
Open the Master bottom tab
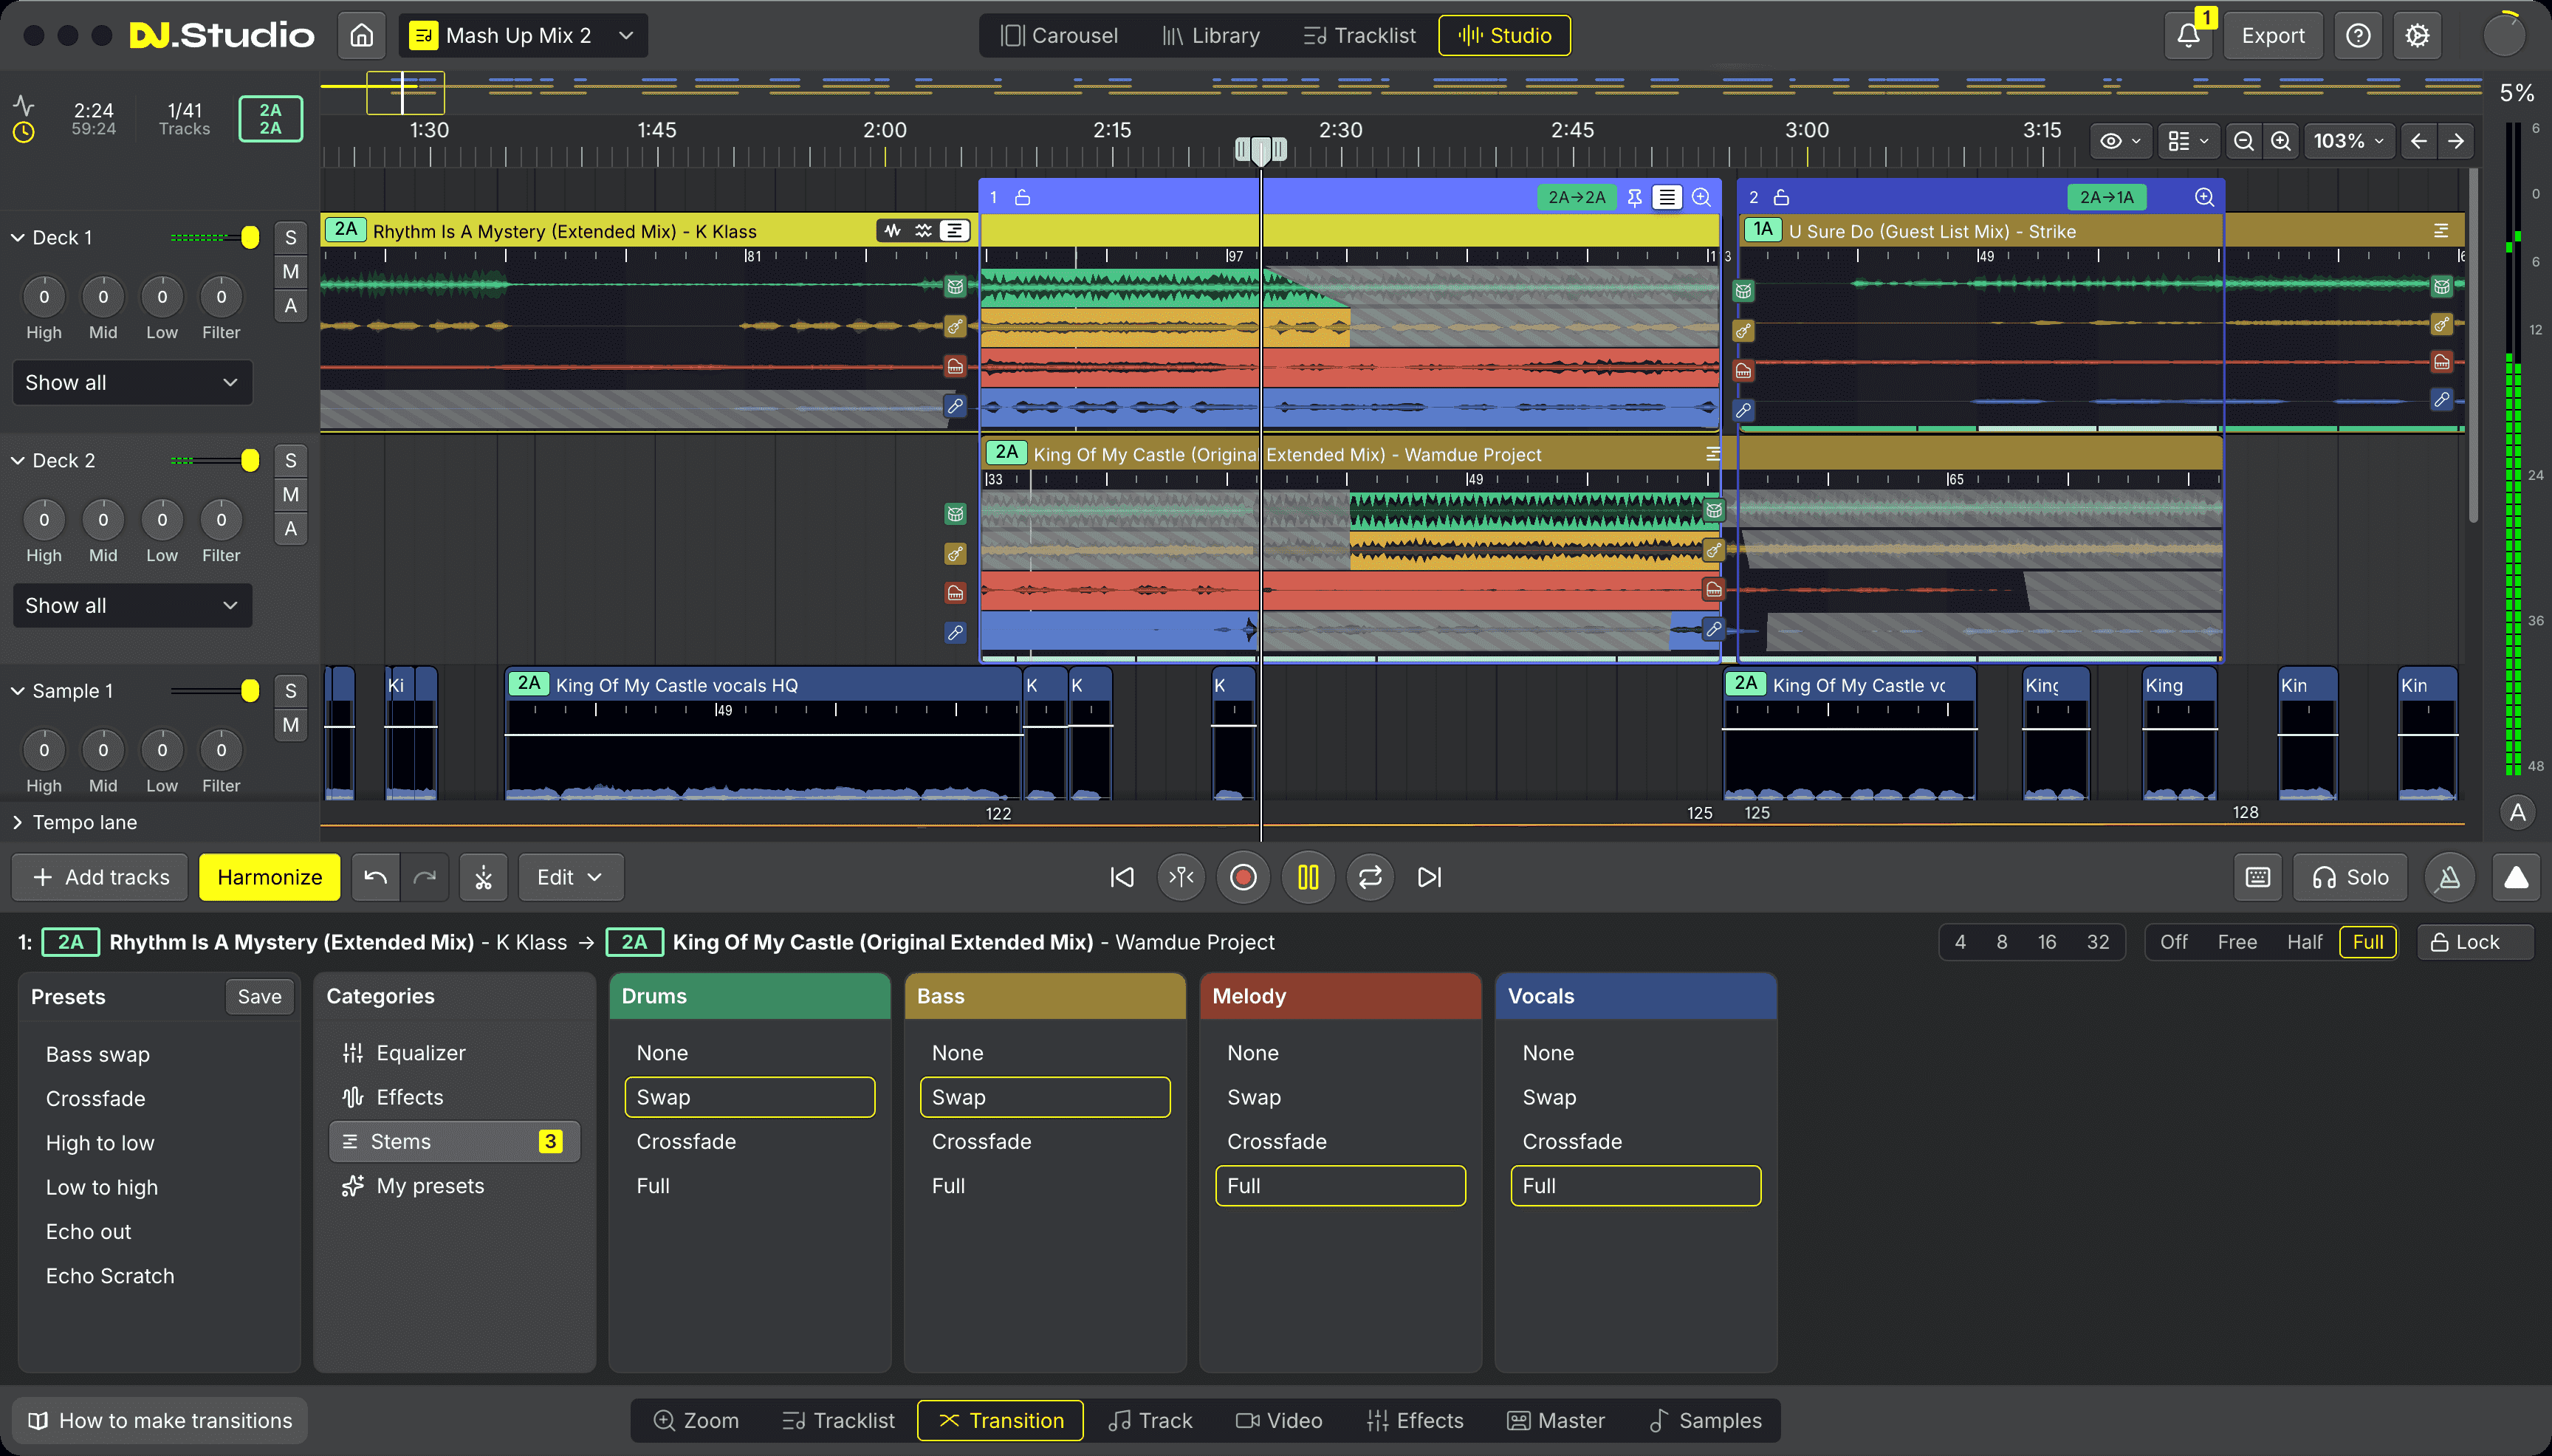click(1556, 1420)
